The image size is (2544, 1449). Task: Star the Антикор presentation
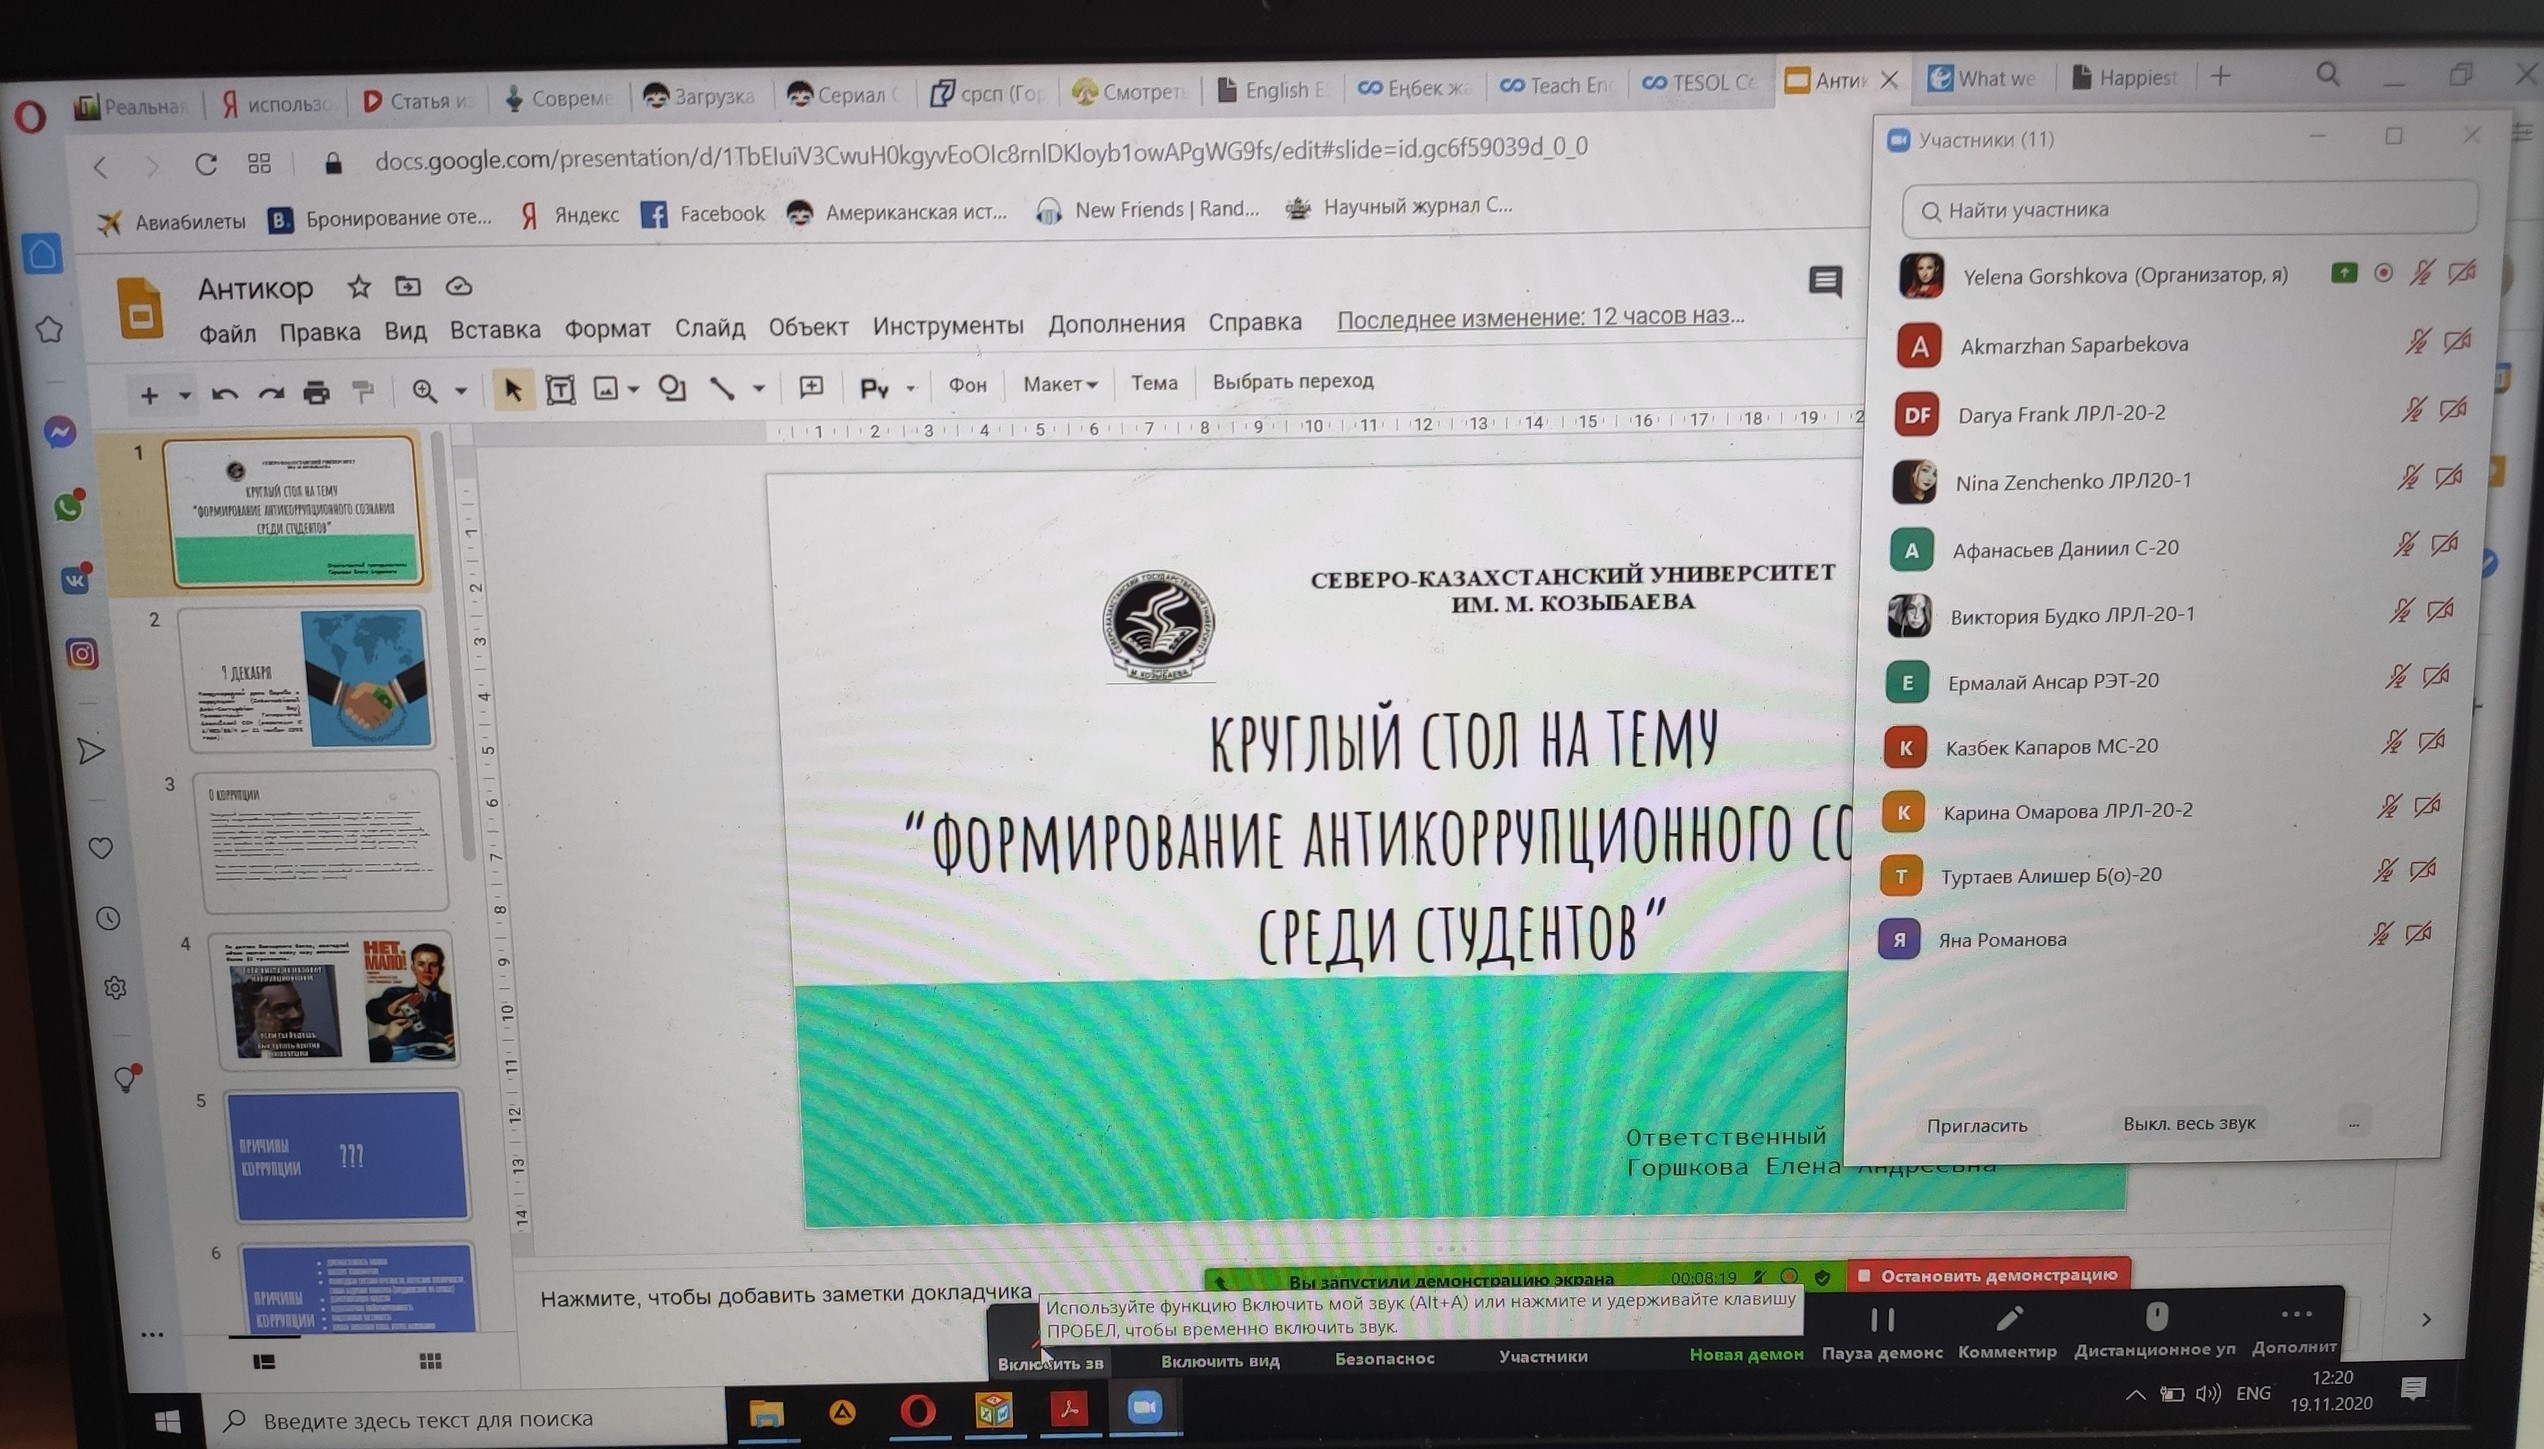359,288
